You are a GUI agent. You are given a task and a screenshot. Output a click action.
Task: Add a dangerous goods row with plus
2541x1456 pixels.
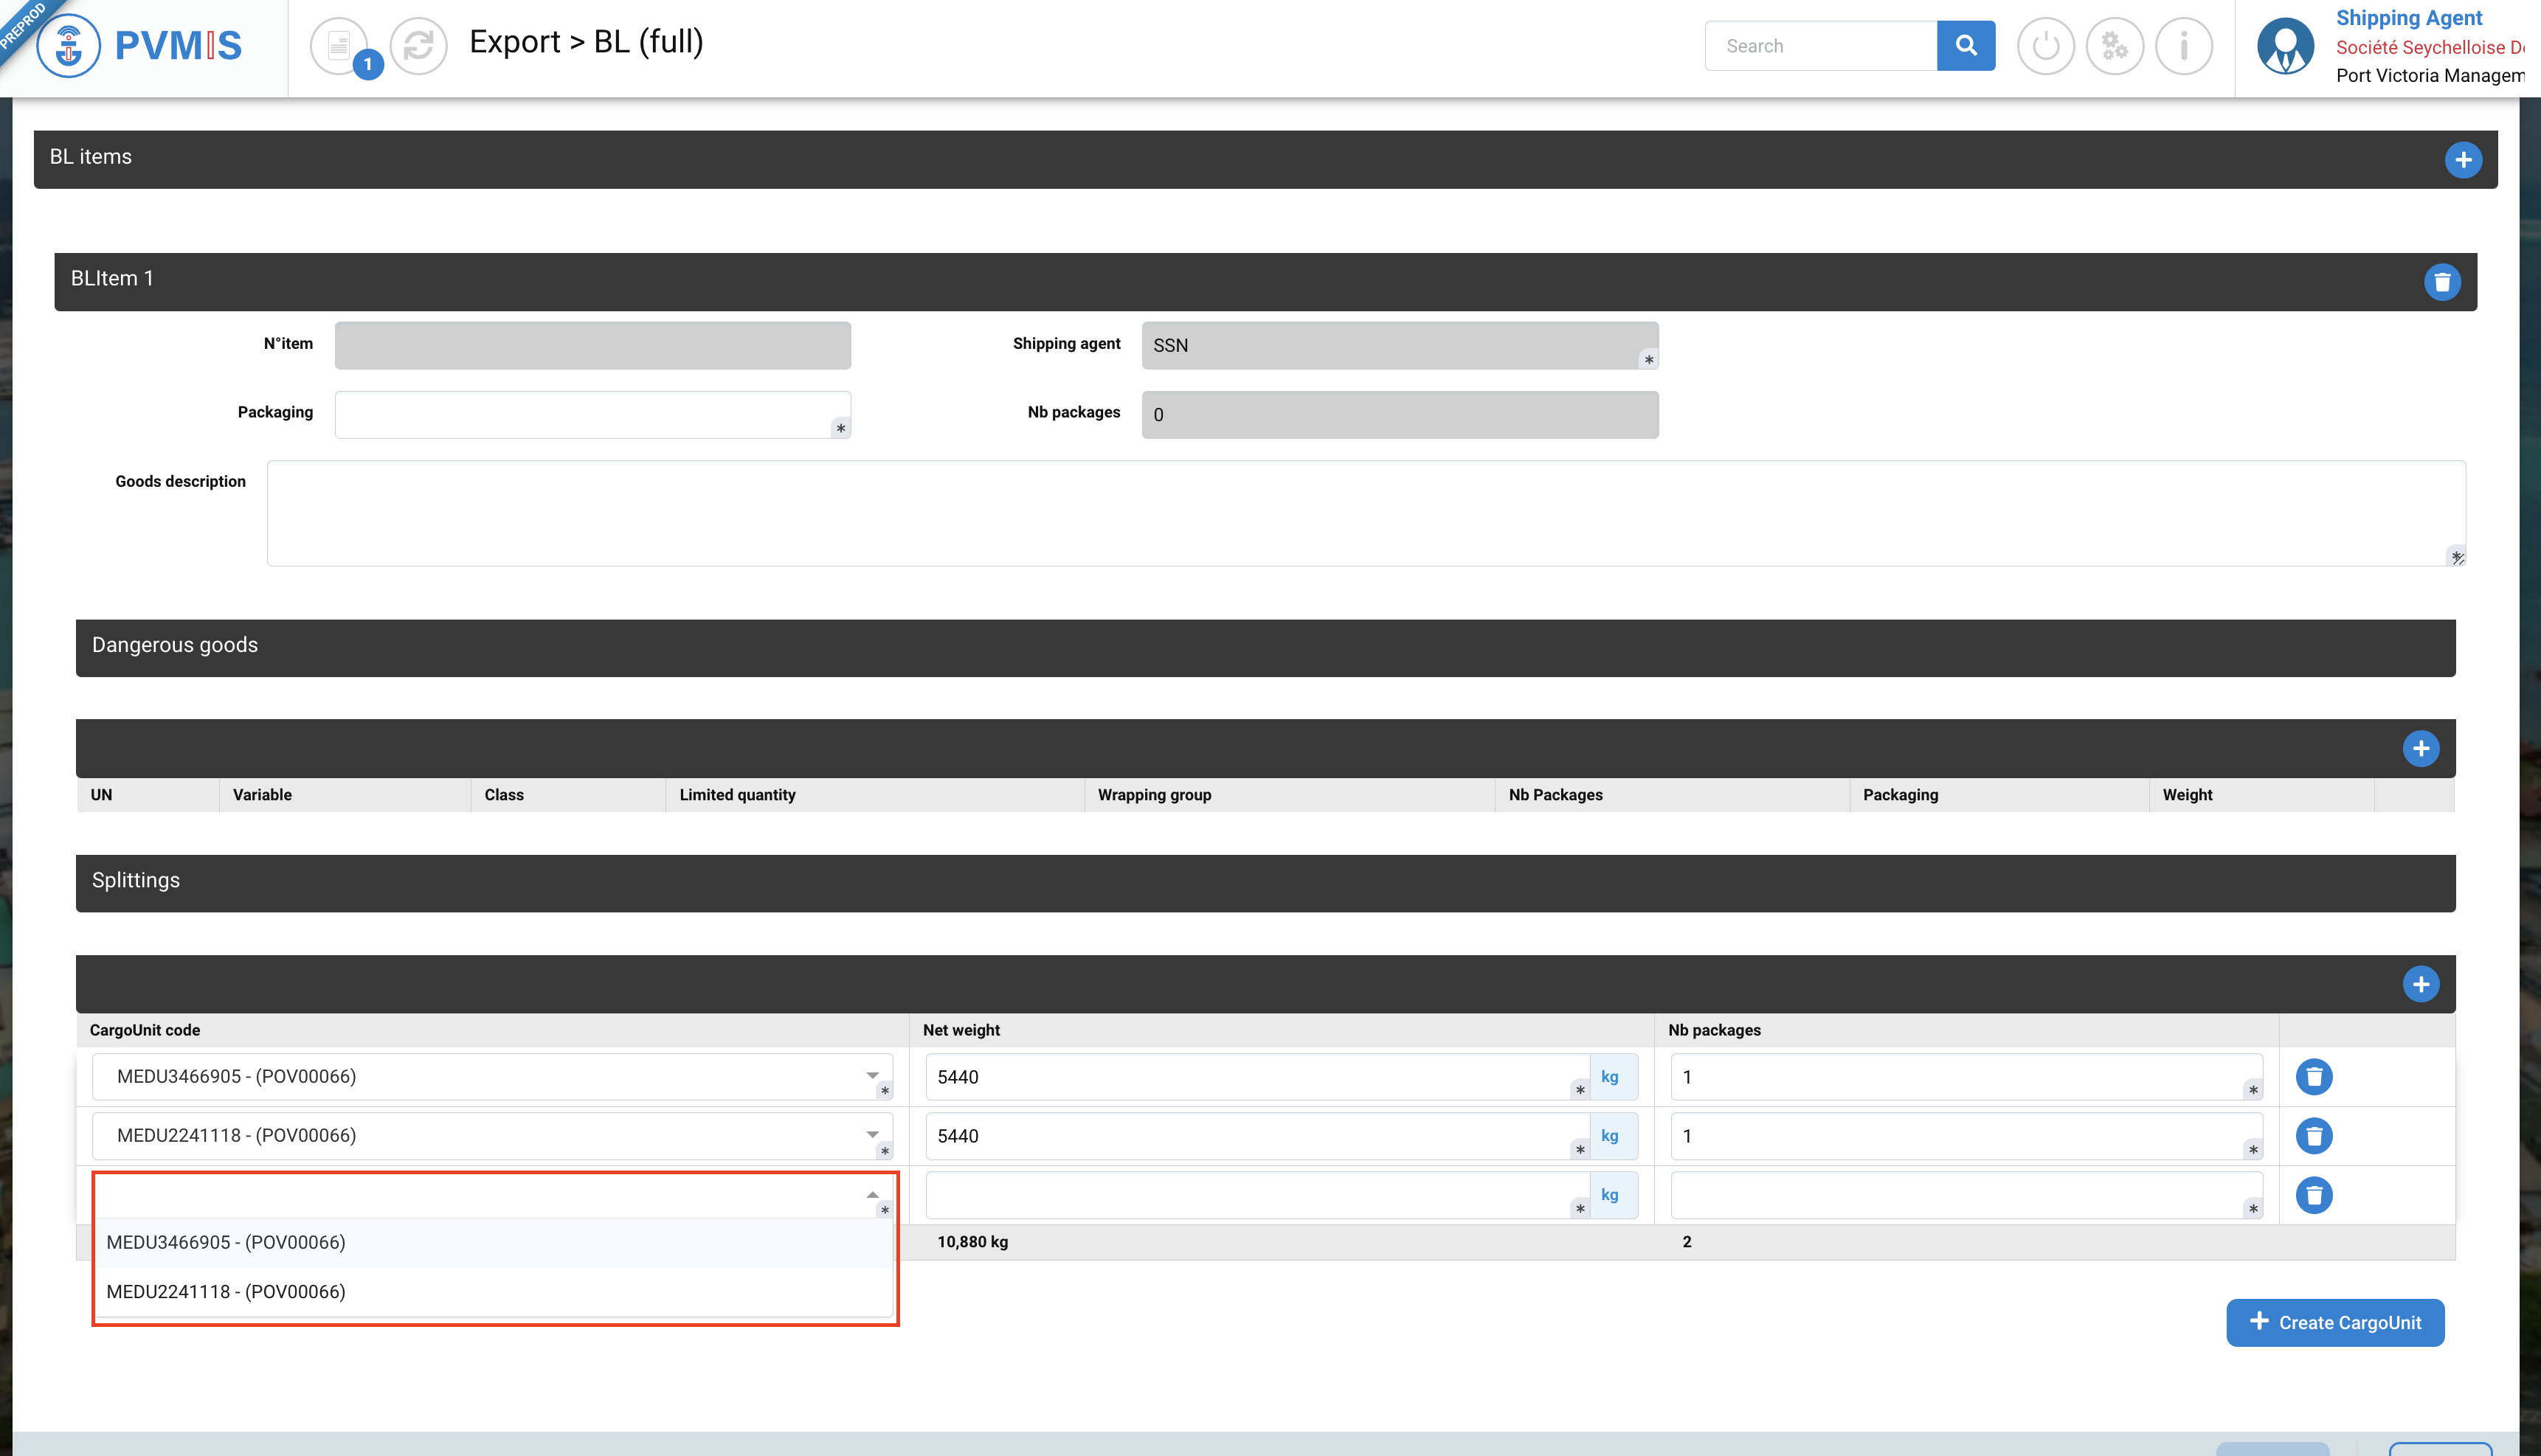coord(2420,749)
